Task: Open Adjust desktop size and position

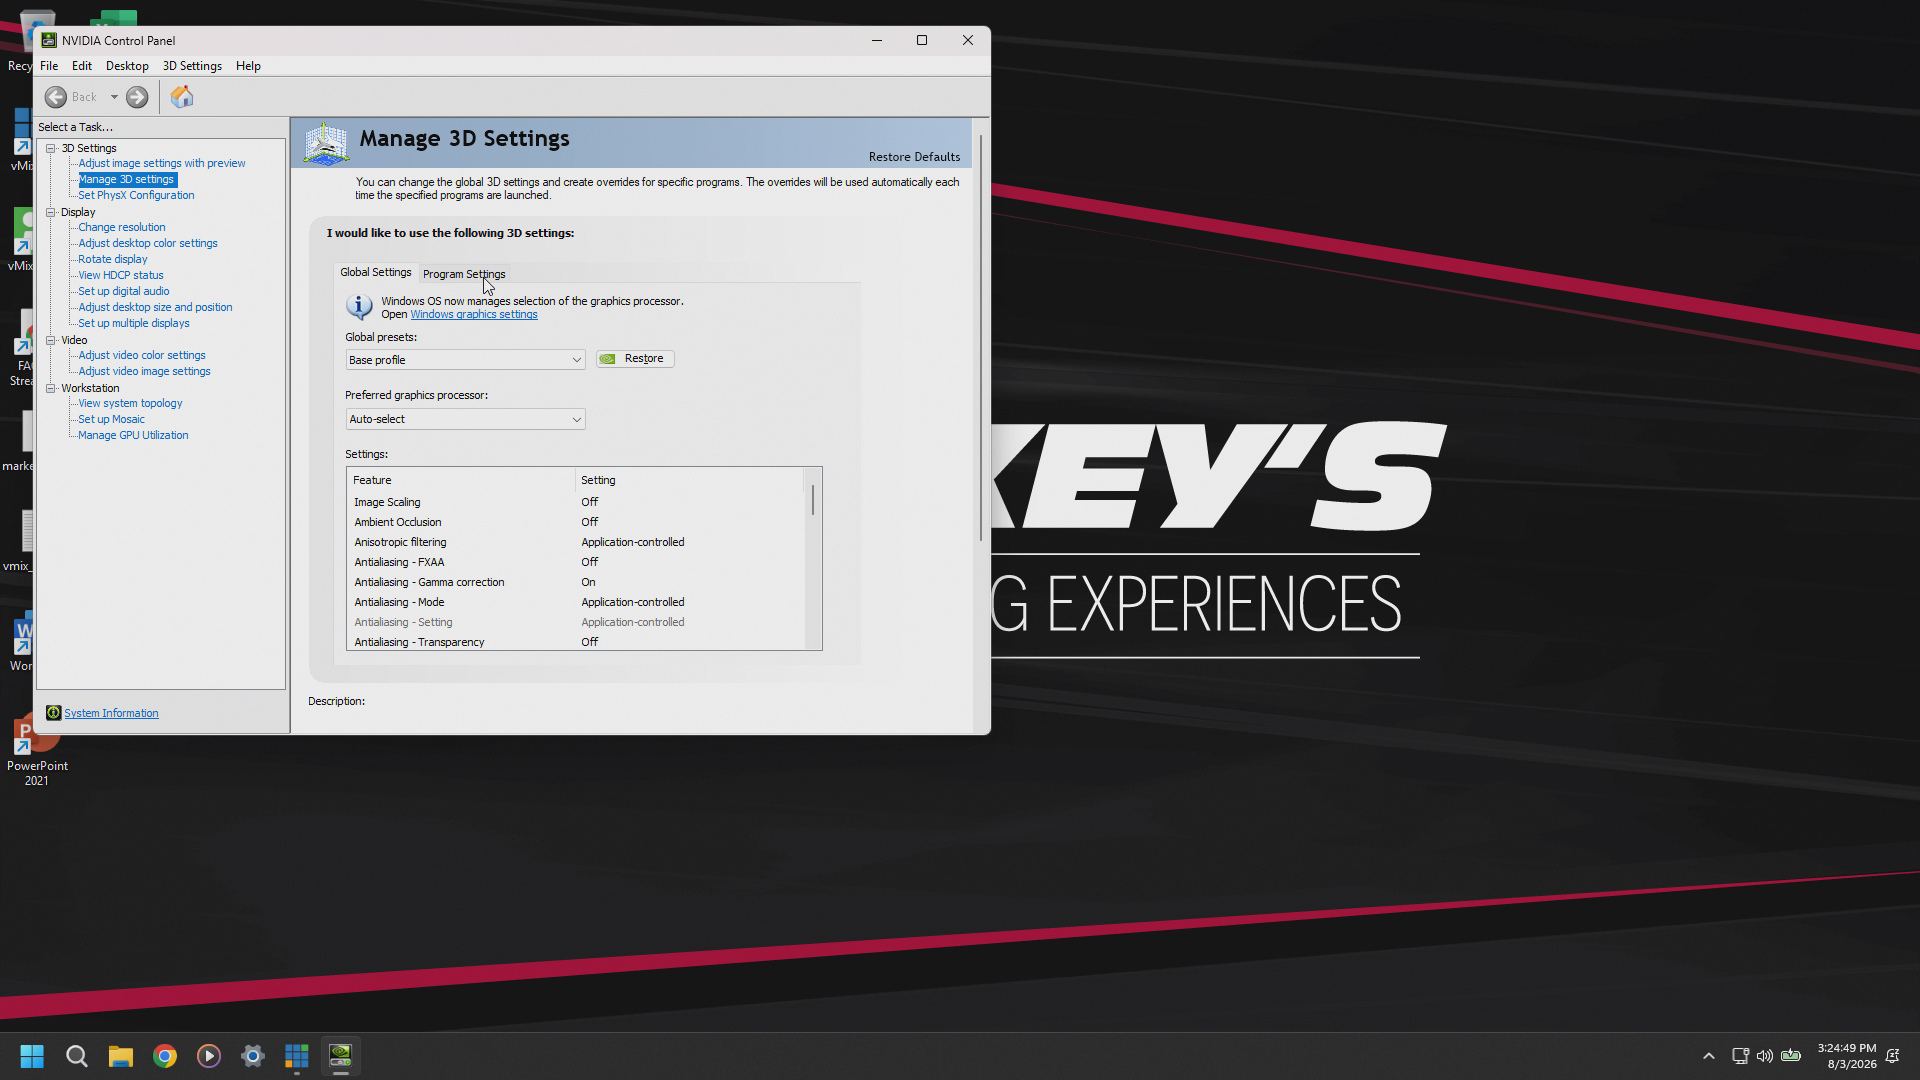Action: pyautogui.click(x=155, y=307)
